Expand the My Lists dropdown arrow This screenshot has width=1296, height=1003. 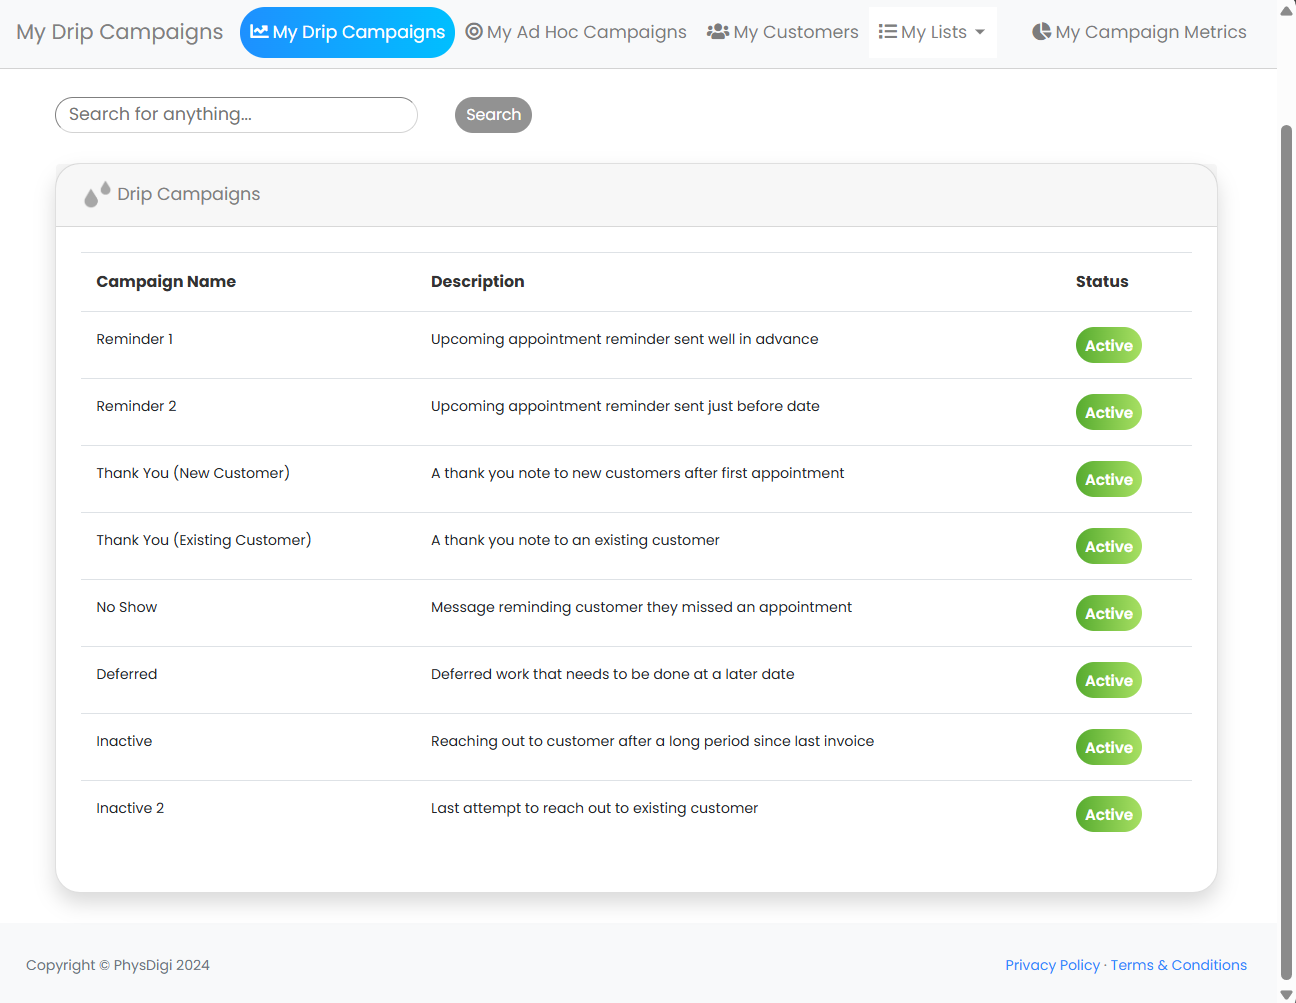point(980,32)
